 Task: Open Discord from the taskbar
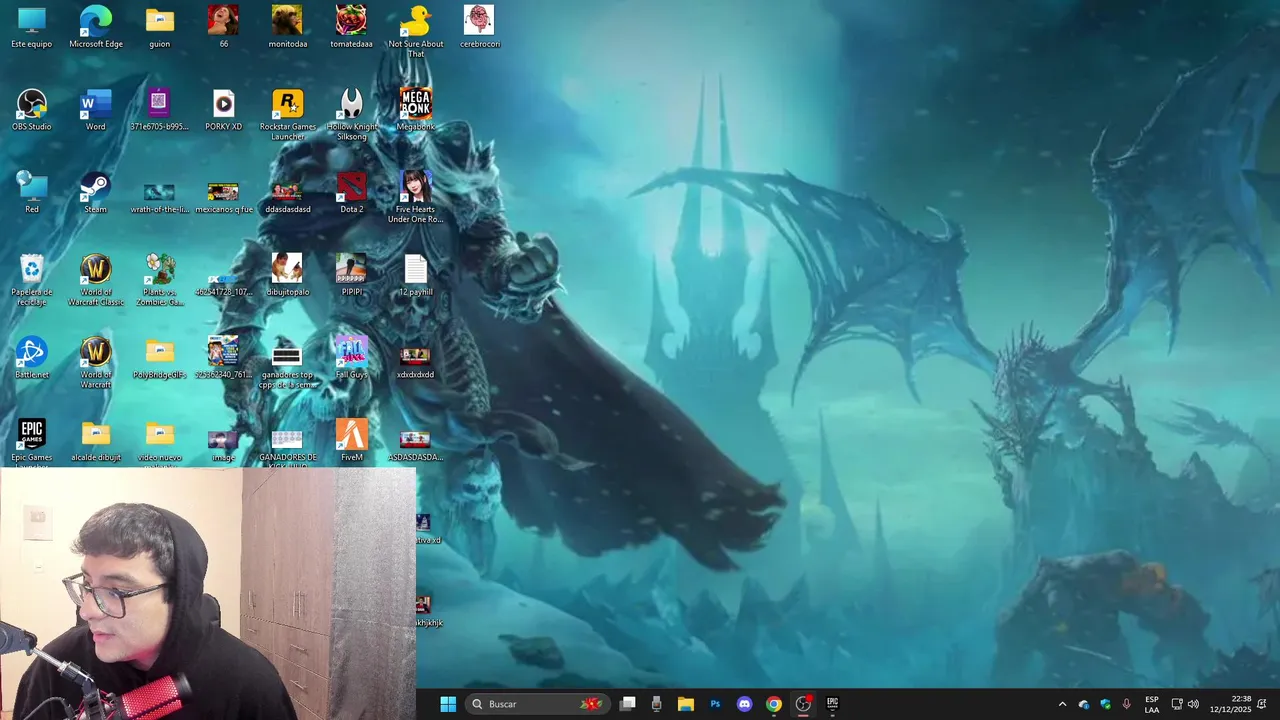[x=744, y=704]
